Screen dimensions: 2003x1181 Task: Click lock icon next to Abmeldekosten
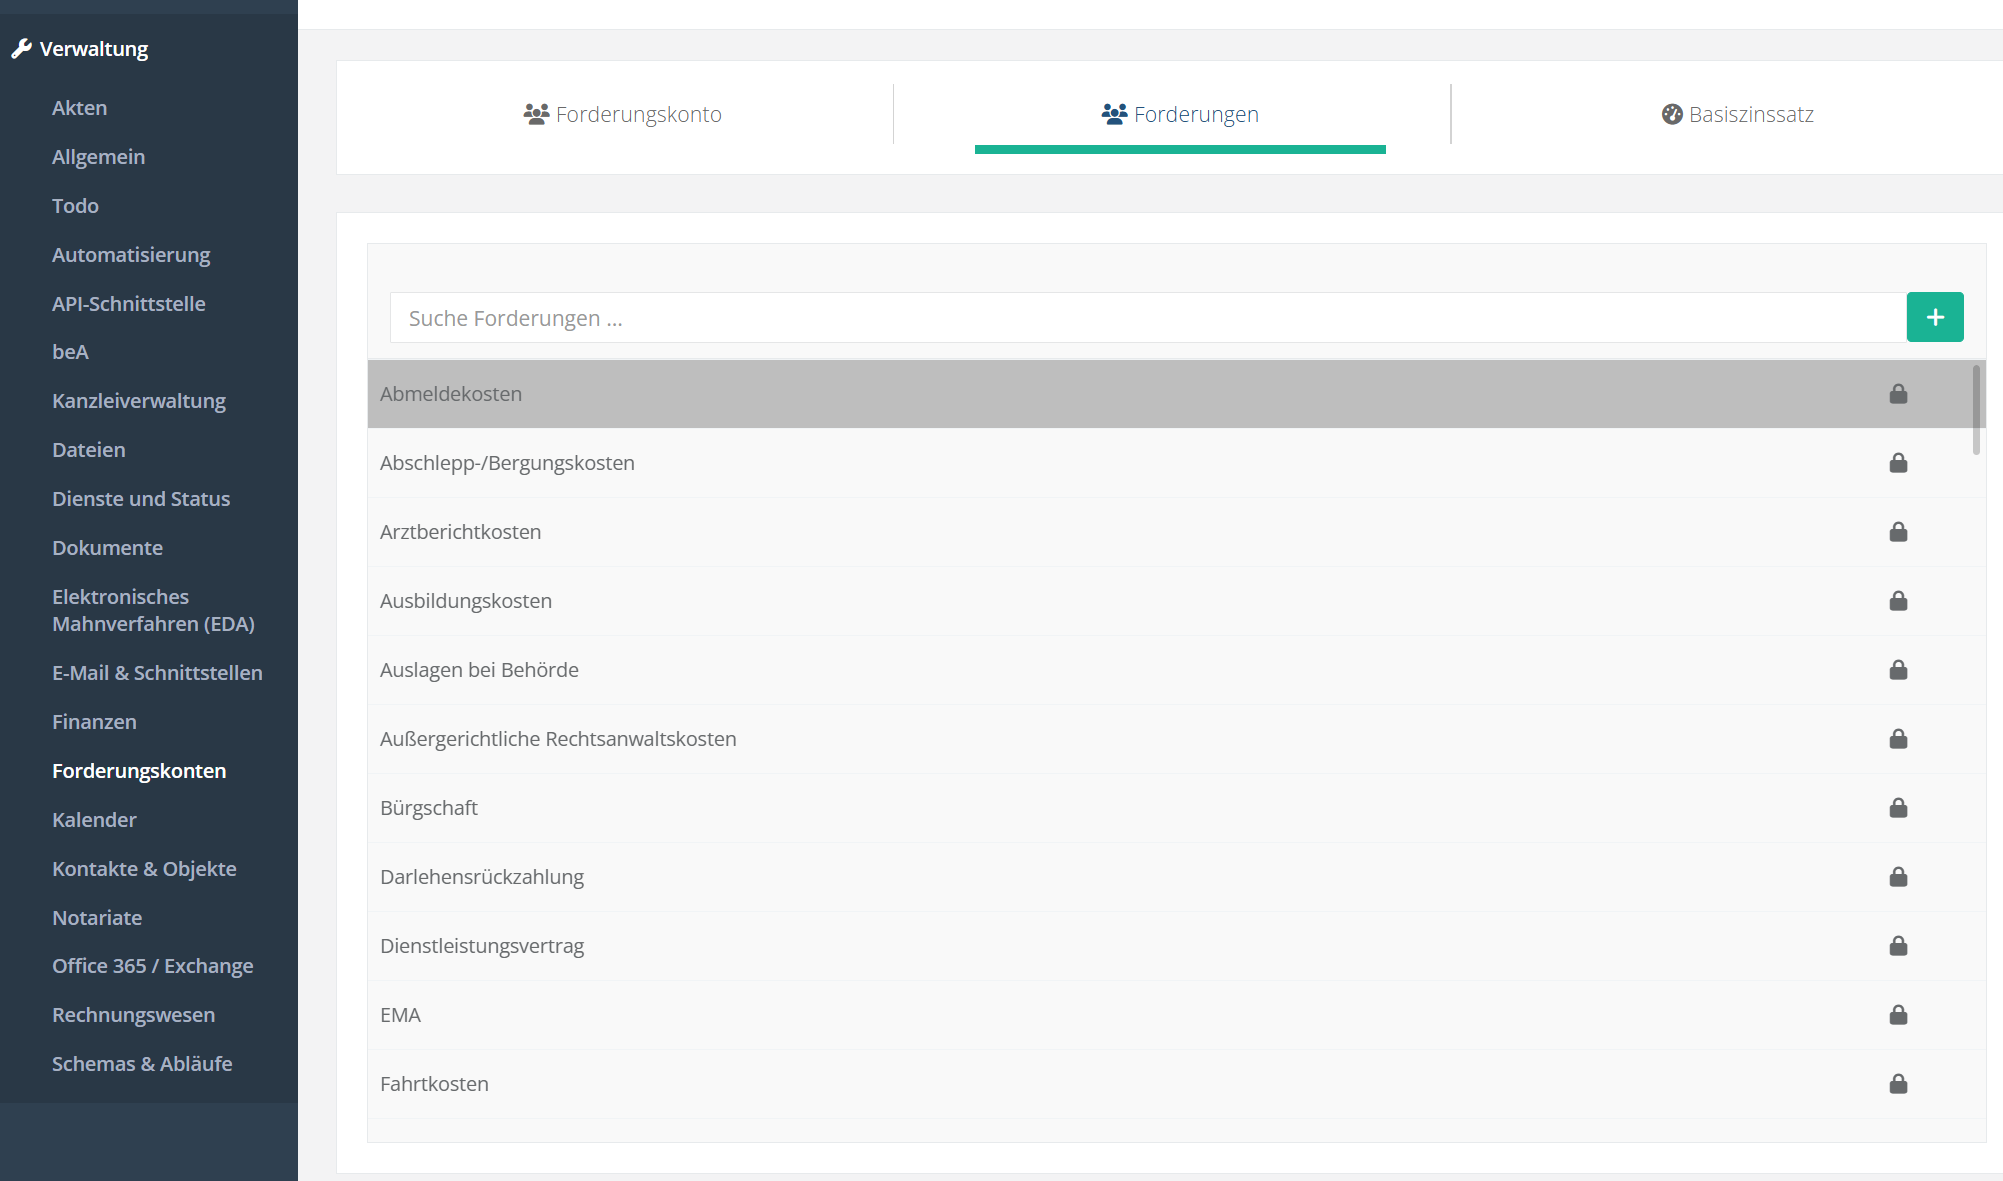click(1898, 394)
